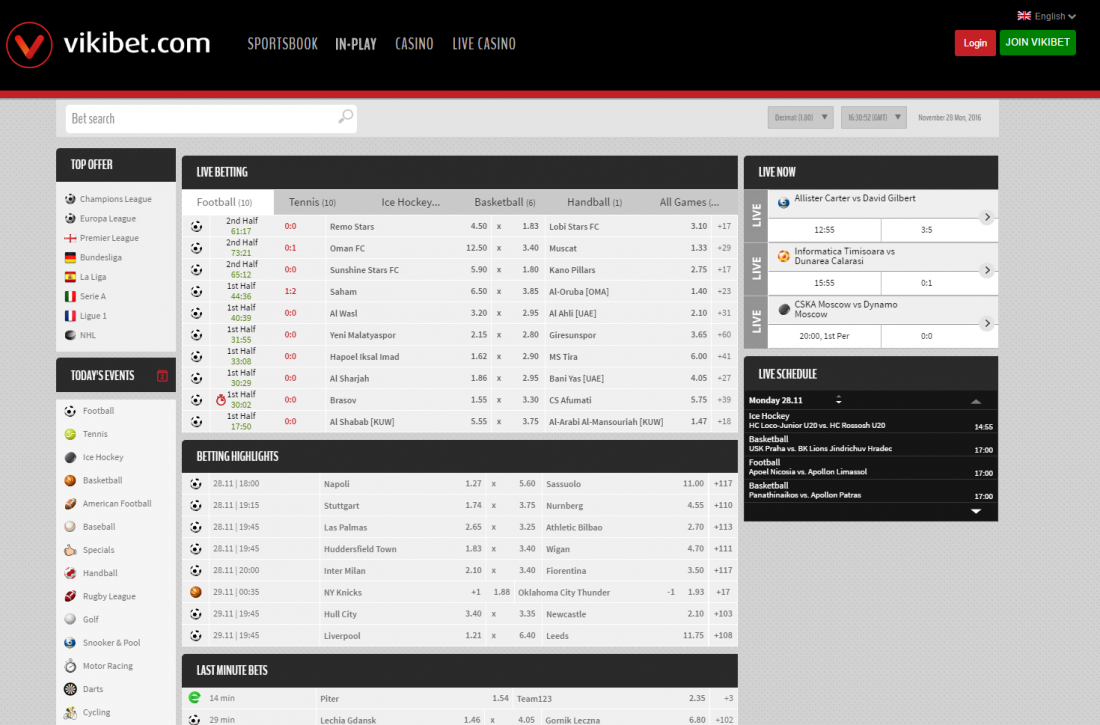Click the Ligue 1 French flag icon
Image resolution: width=1100 pixels, height=725 pixels.
tap(70, 316)
